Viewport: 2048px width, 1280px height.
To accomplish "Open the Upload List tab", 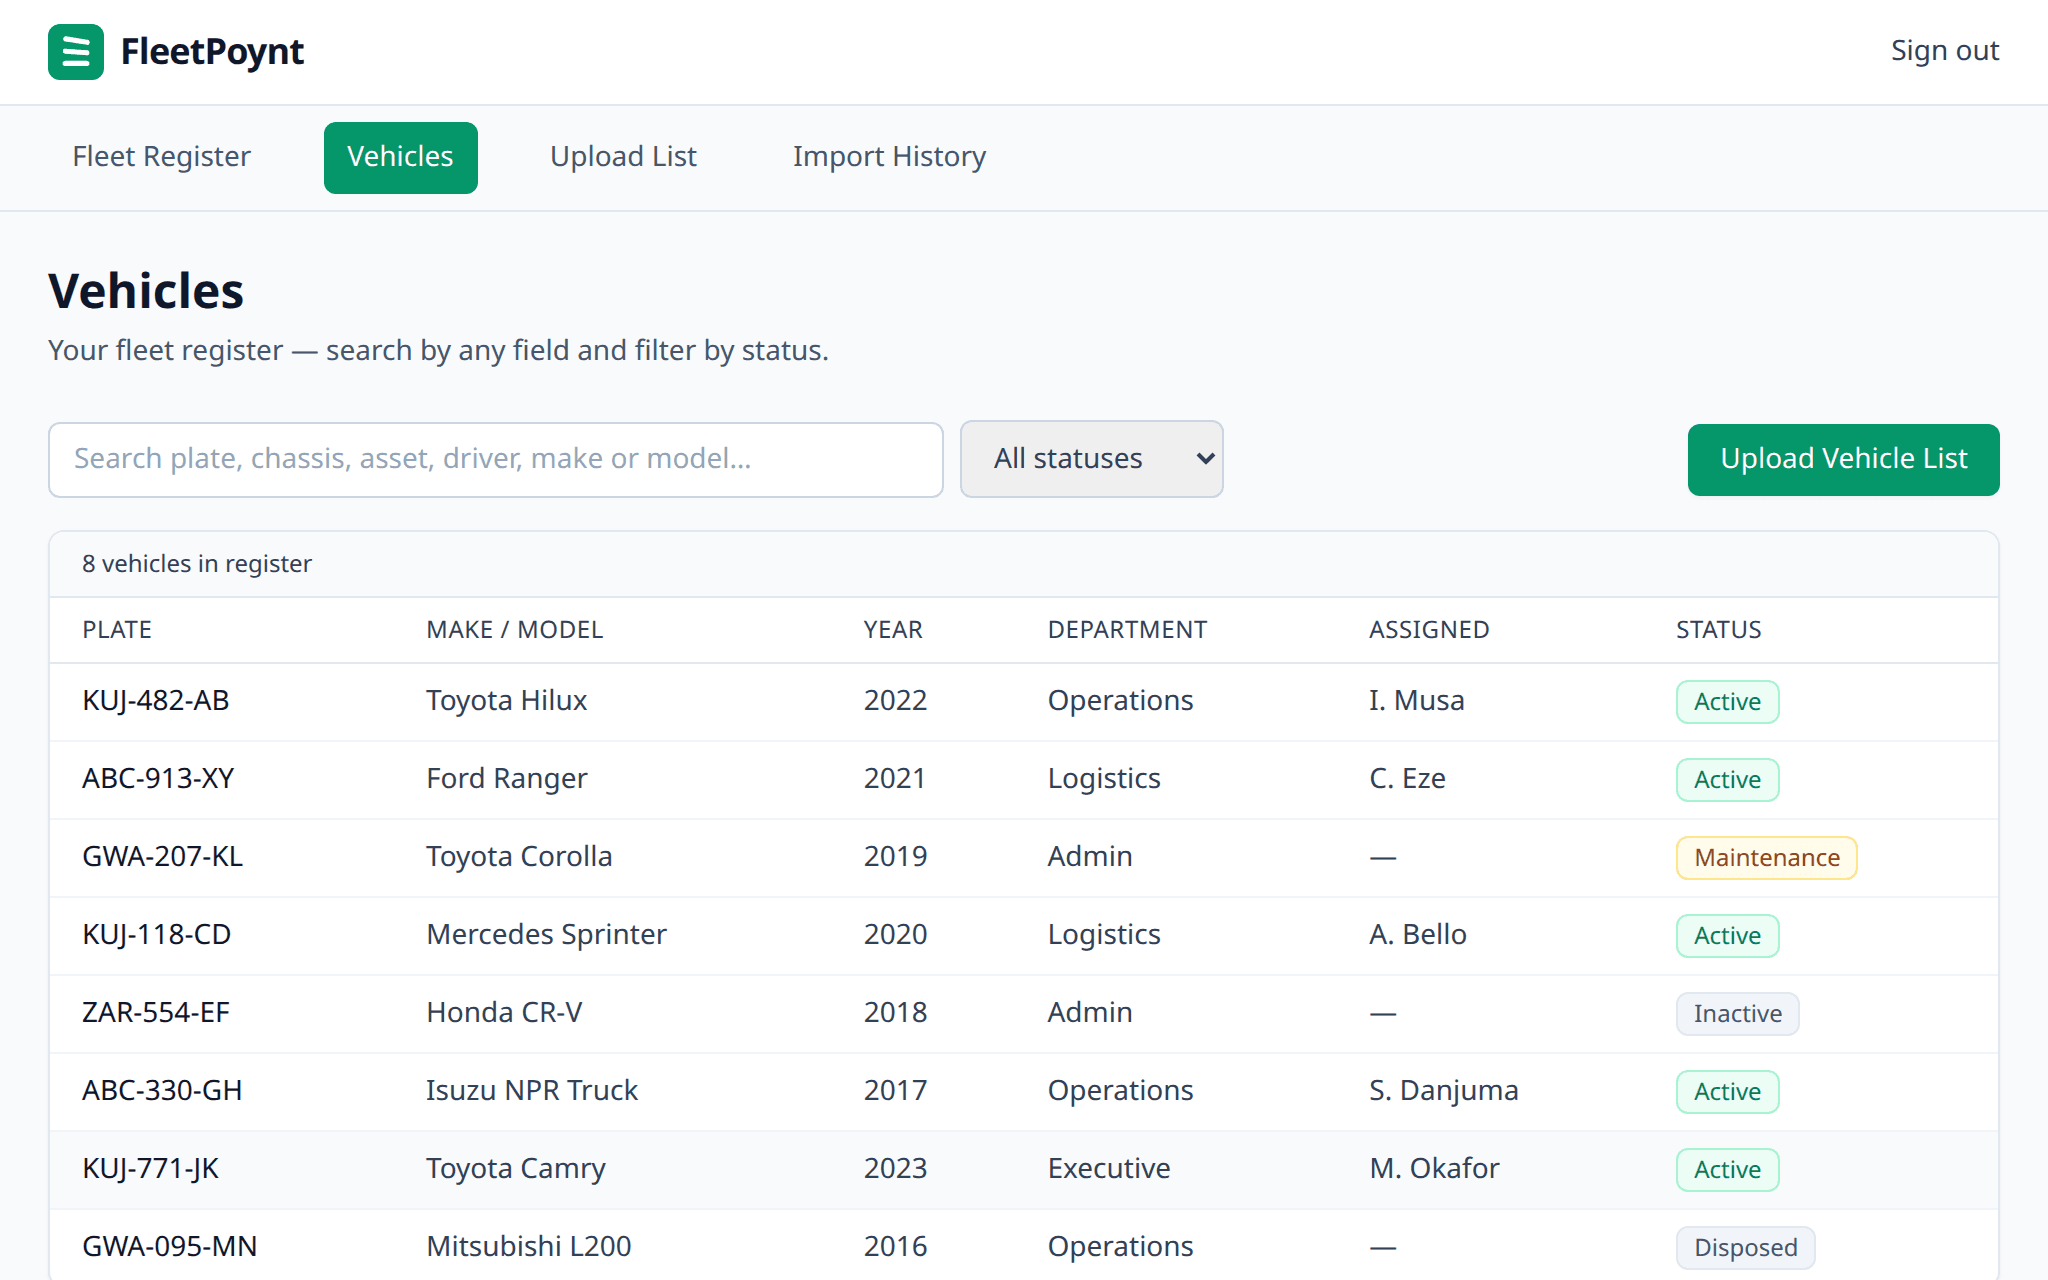I will click(x=623, y=157).
